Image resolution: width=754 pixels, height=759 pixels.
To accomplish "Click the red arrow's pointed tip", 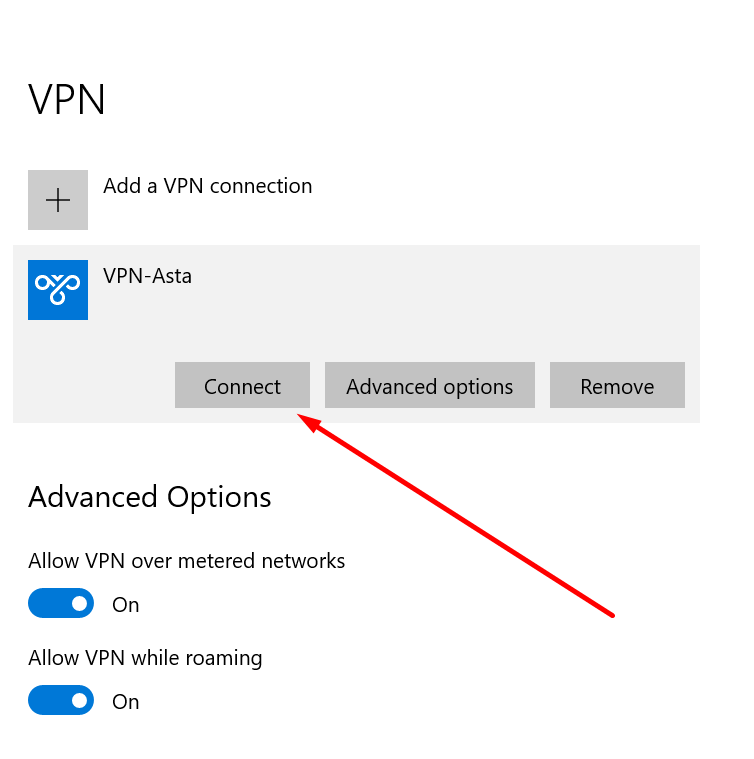I will [304, 420].
